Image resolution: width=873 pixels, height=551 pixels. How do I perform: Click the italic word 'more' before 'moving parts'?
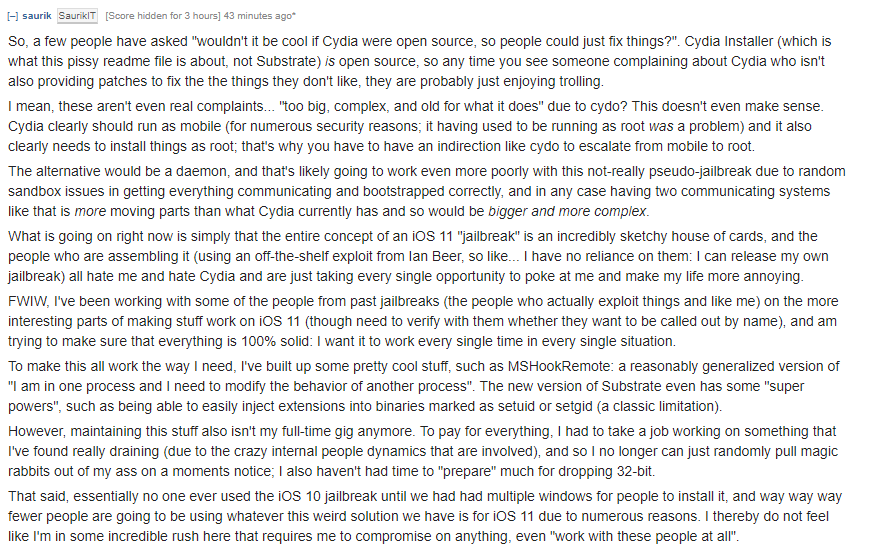(90, 211)
